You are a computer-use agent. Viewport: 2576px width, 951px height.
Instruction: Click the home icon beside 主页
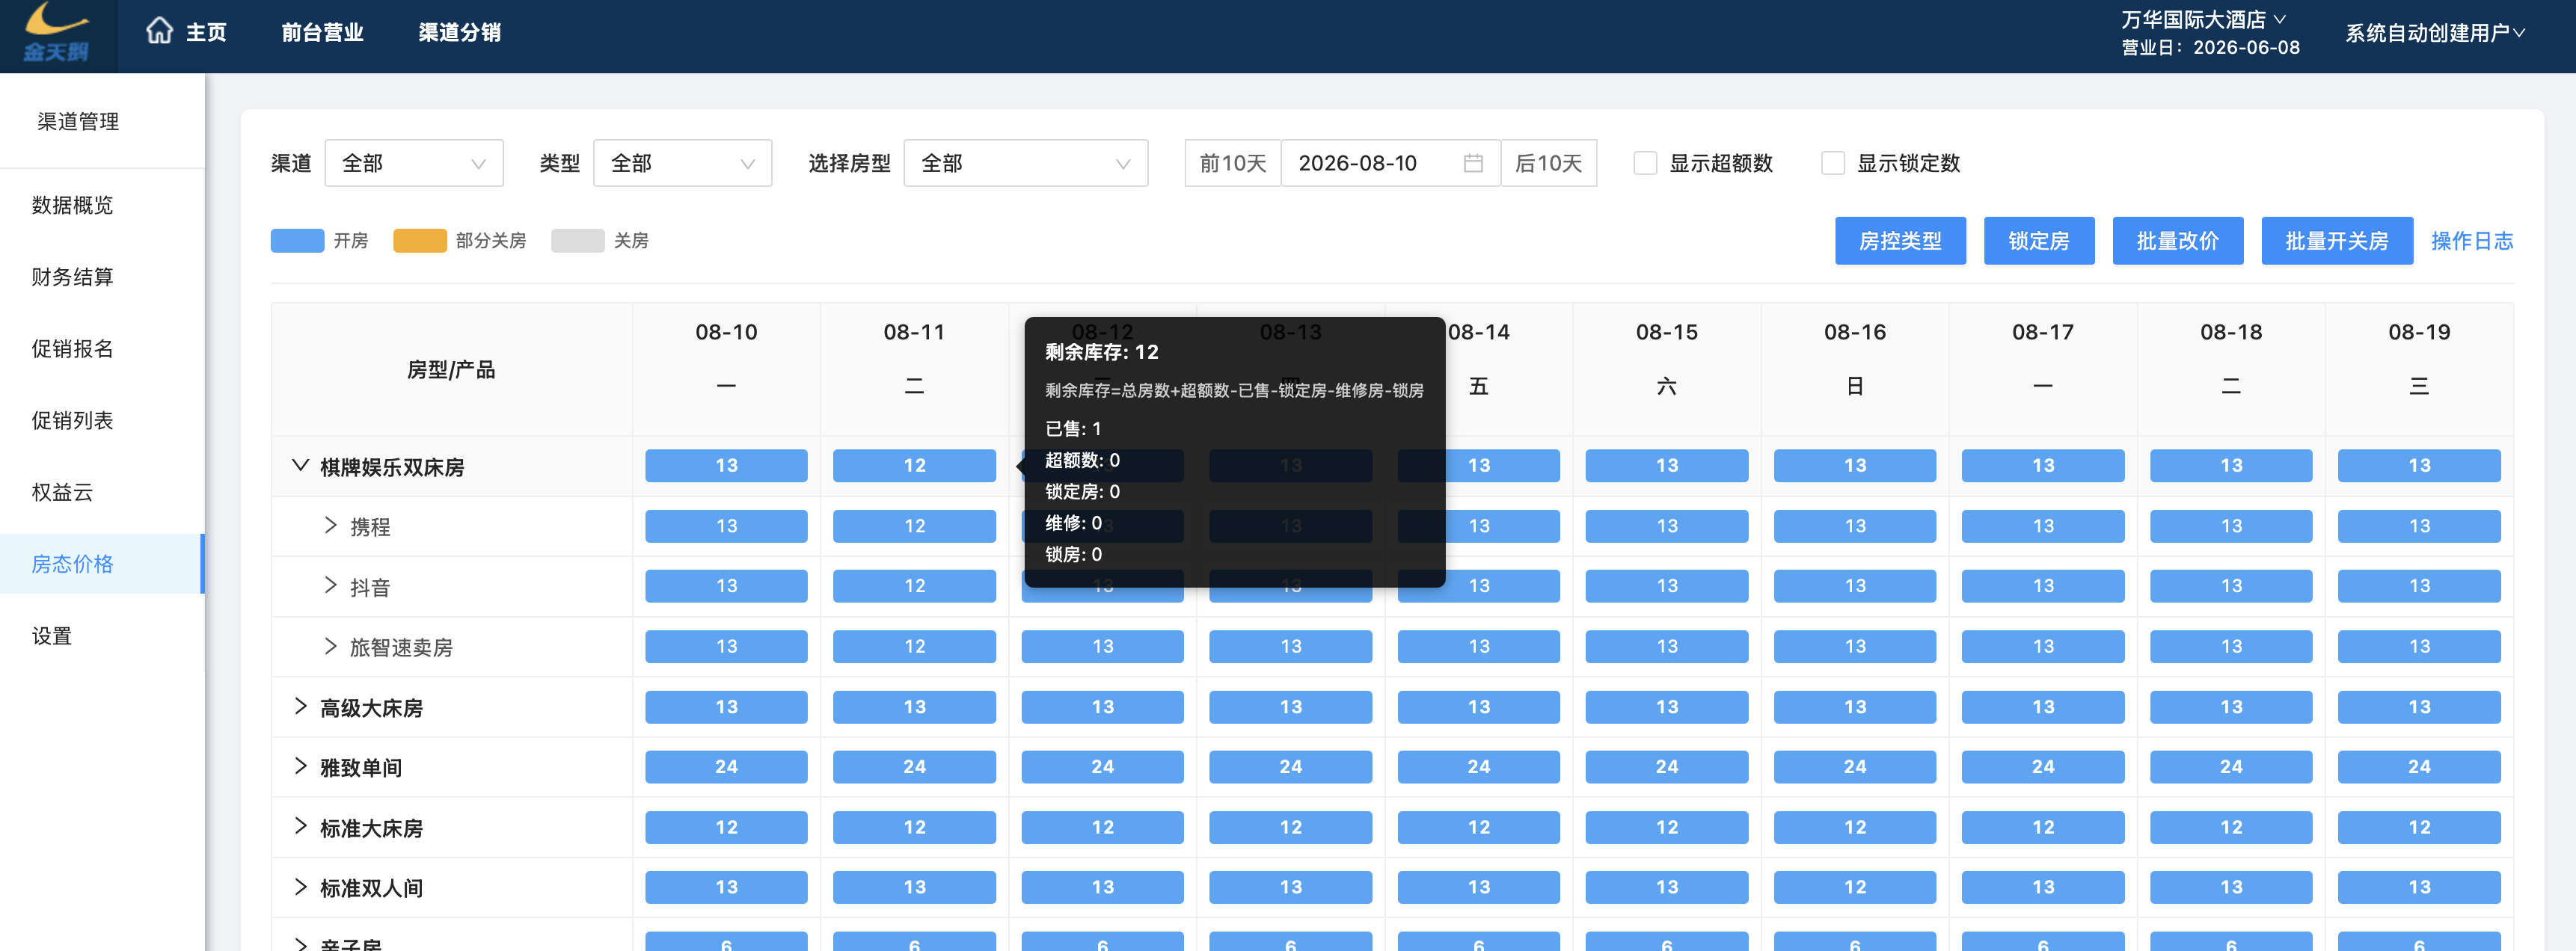(159, 32)
